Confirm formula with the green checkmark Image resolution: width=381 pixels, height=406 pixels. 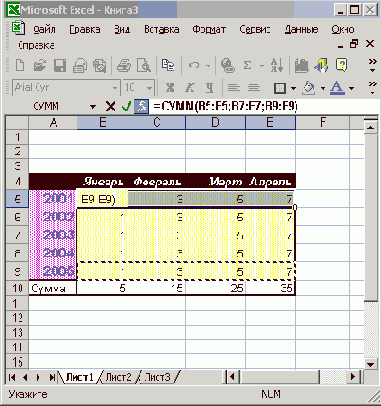coord(126,107)
